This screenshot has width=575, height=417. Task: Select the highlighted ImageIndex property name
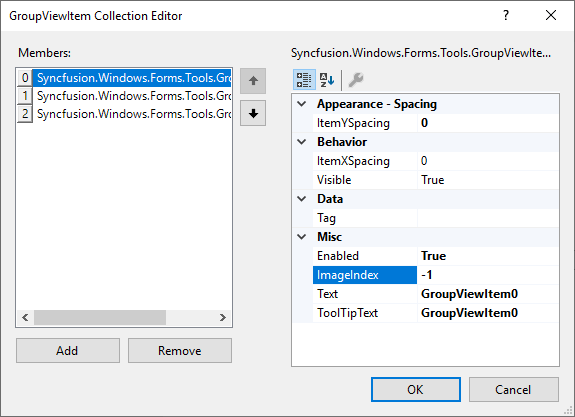point(365,275)
